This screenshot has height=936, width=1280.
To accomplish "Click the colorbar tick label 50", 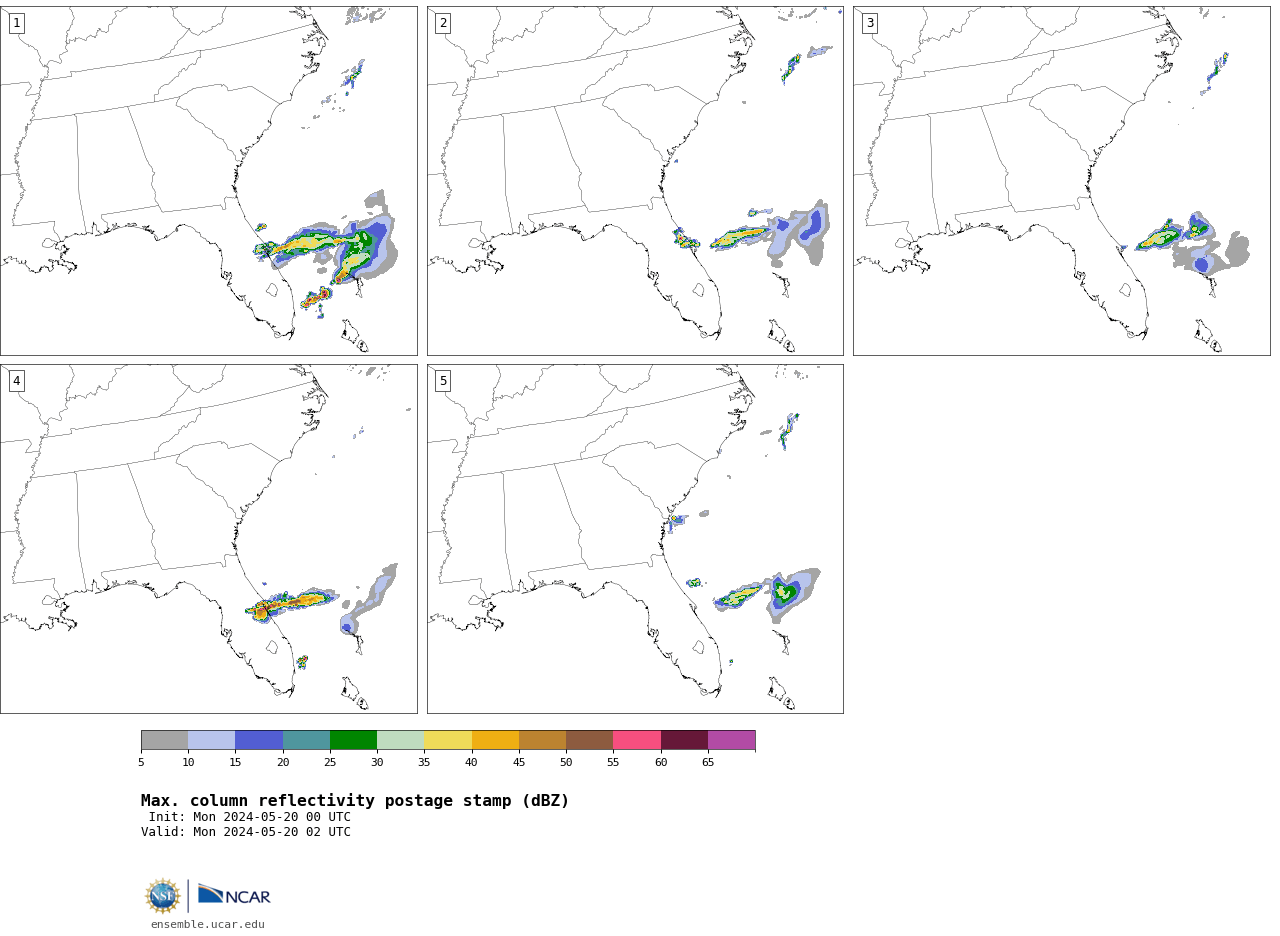I will coord(566,763).
